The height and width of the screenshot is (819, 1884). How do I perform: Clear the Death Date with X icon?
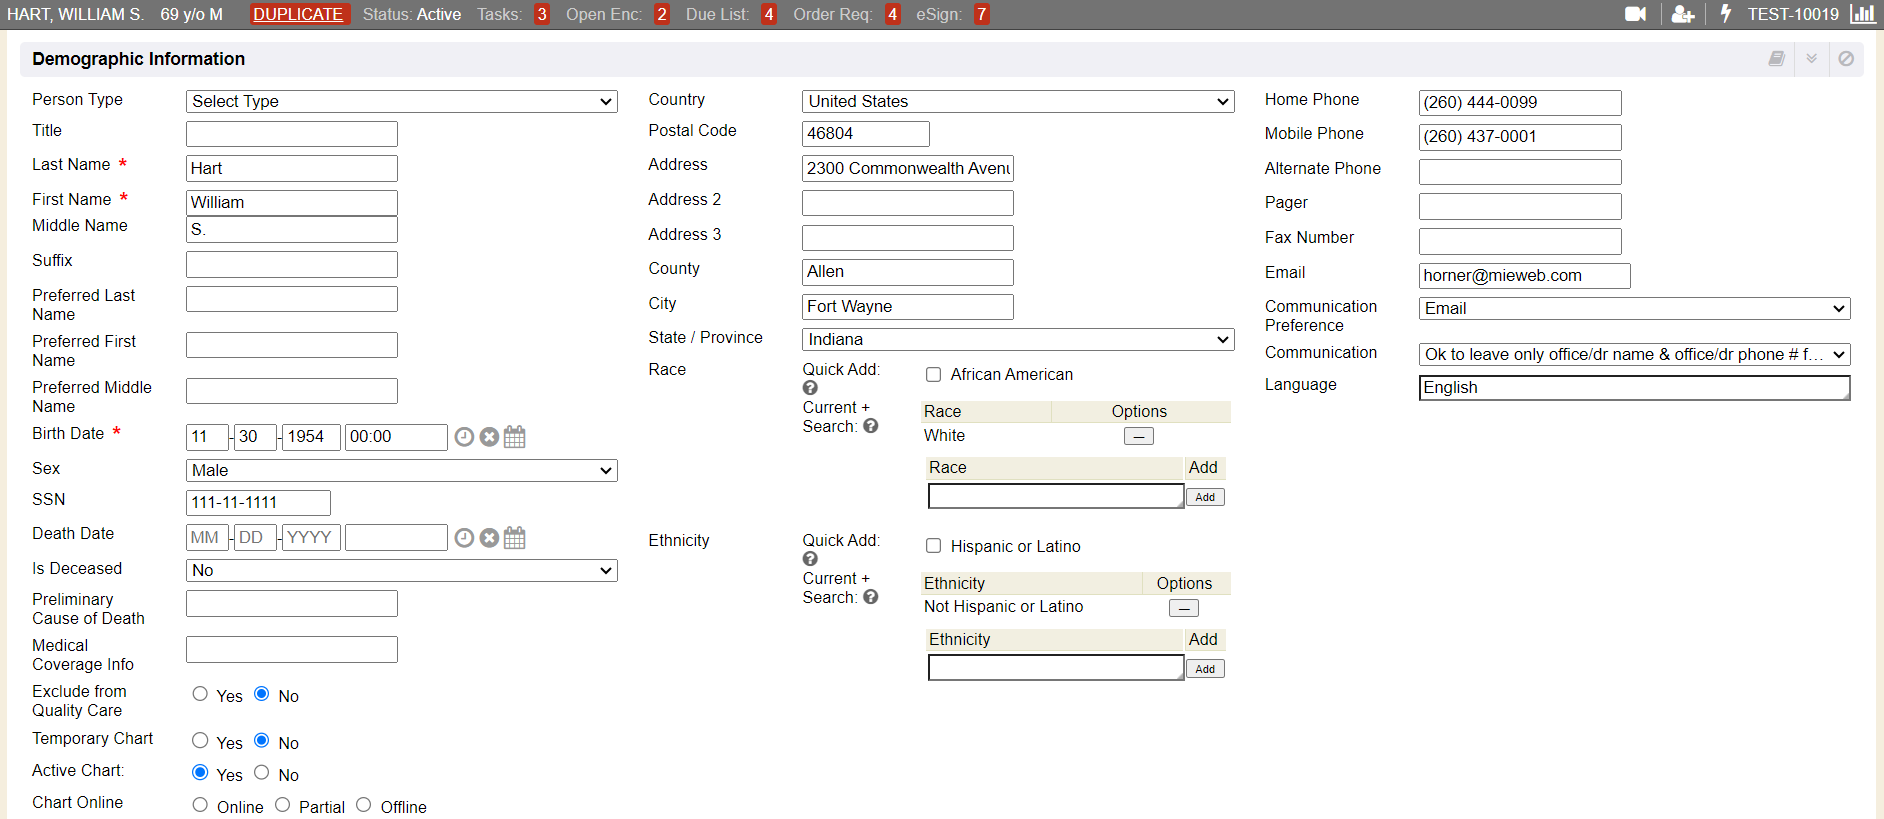pos(489,538)
